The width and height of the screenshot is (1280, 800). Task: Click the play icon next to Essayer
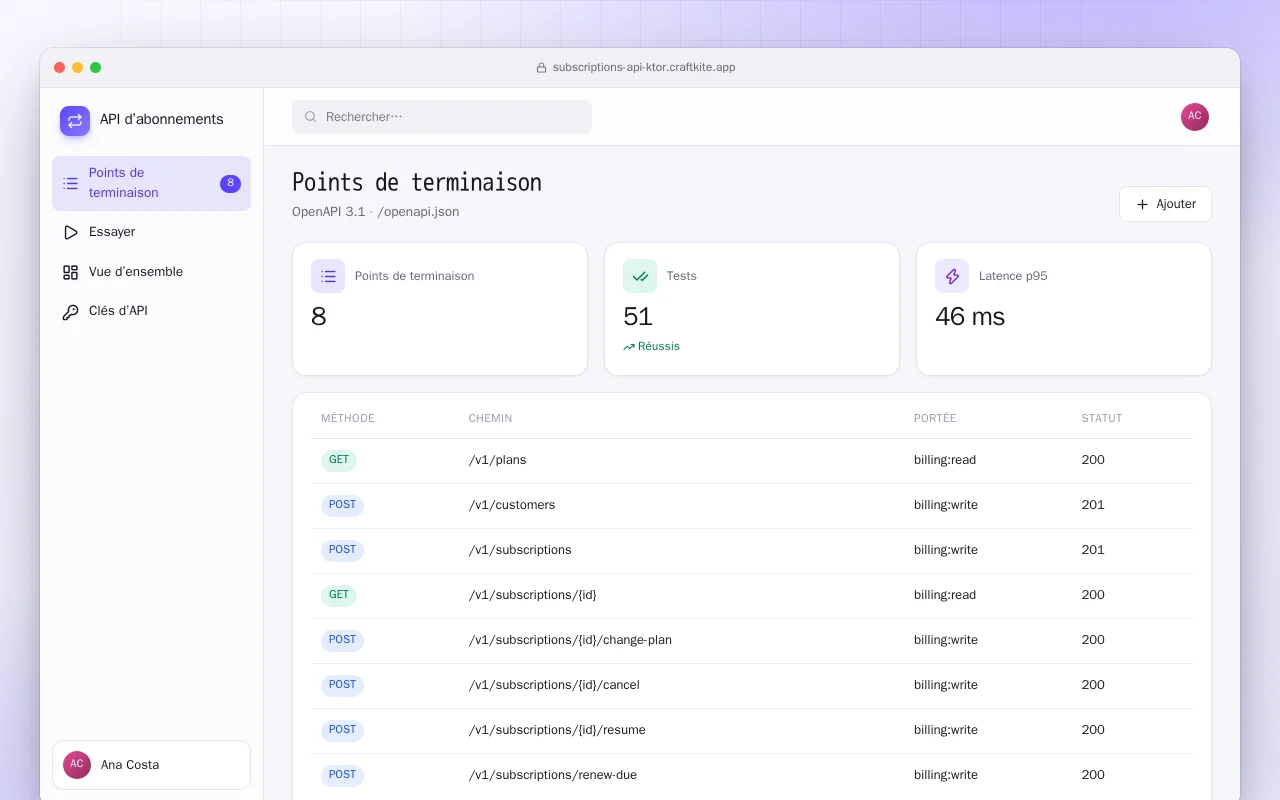[70, 232]
